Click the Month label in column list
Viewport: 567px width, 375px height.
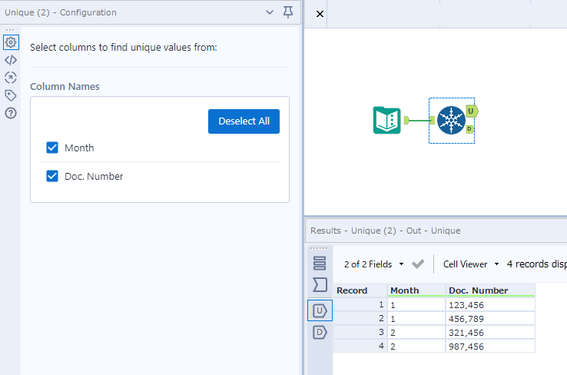[79, 148]
